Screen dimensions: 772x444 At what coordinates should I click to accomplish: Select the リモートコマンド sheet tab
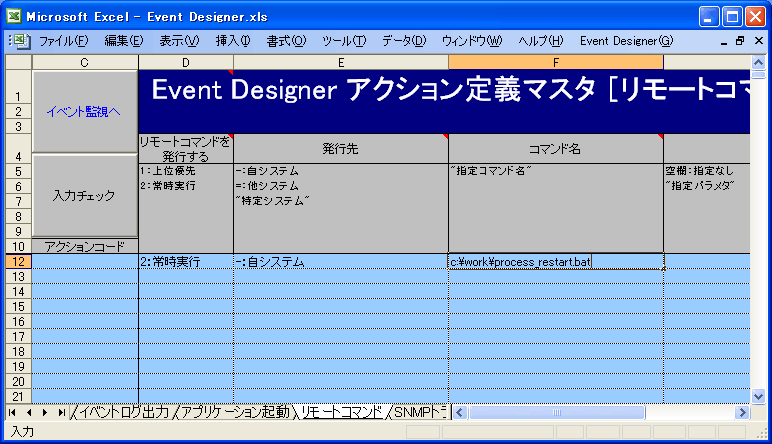point(342,412)
